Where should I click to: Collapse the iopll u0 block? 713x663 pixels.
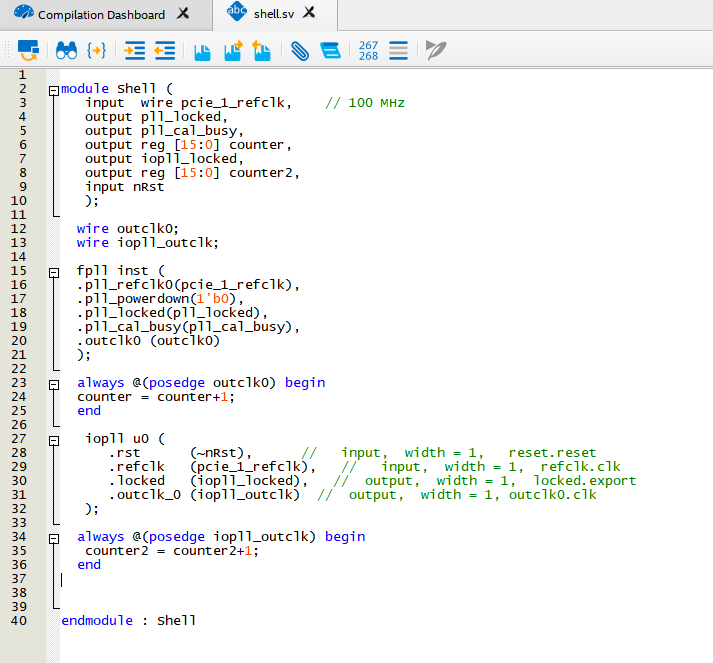53,439
